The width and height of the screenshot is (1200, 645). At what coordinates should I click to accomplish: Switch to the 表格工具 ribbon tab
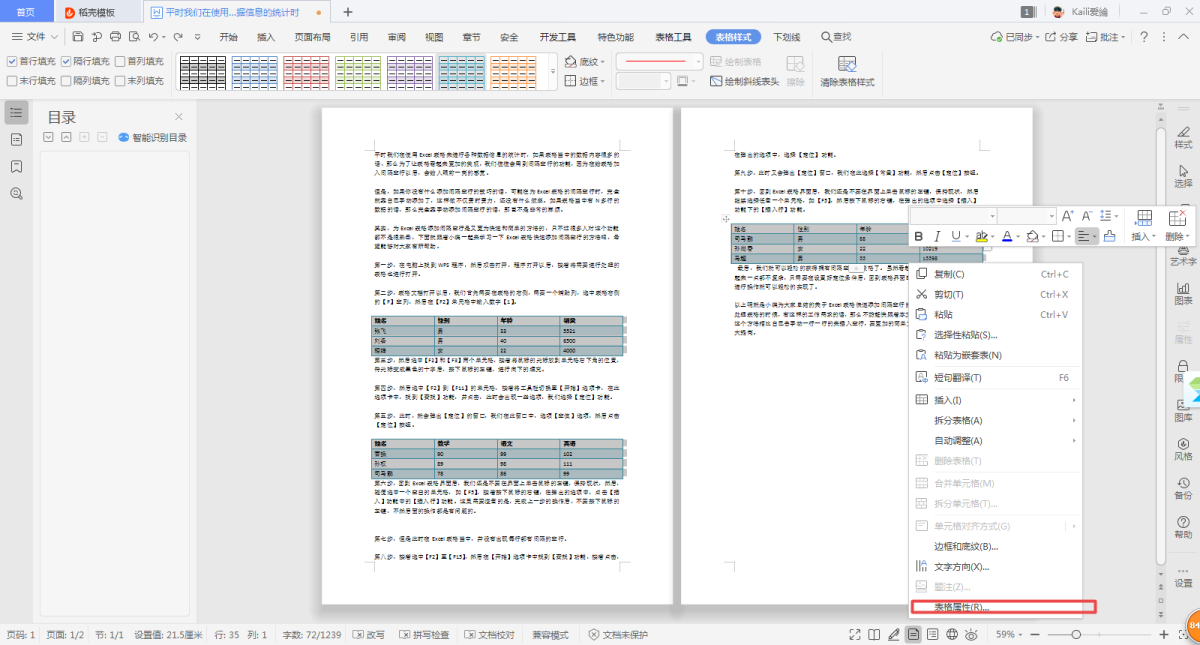[x=673, y=37]
